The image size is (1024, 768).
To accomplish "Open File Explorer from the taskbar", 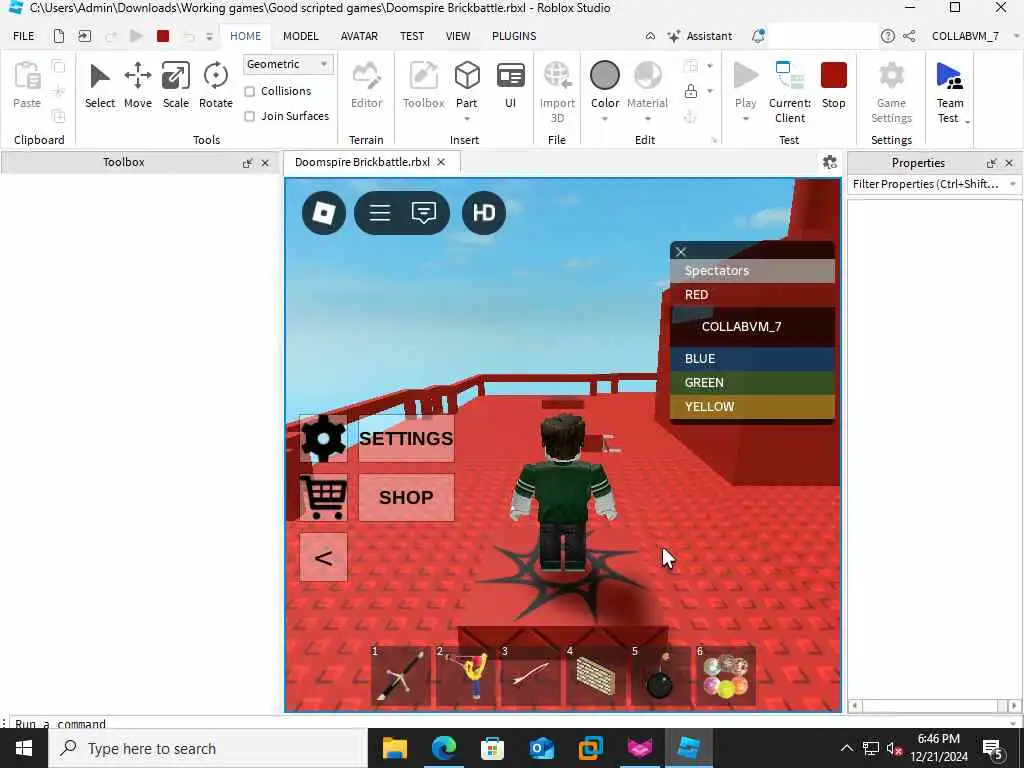I will pyautogui.click(x=394, y=748).
